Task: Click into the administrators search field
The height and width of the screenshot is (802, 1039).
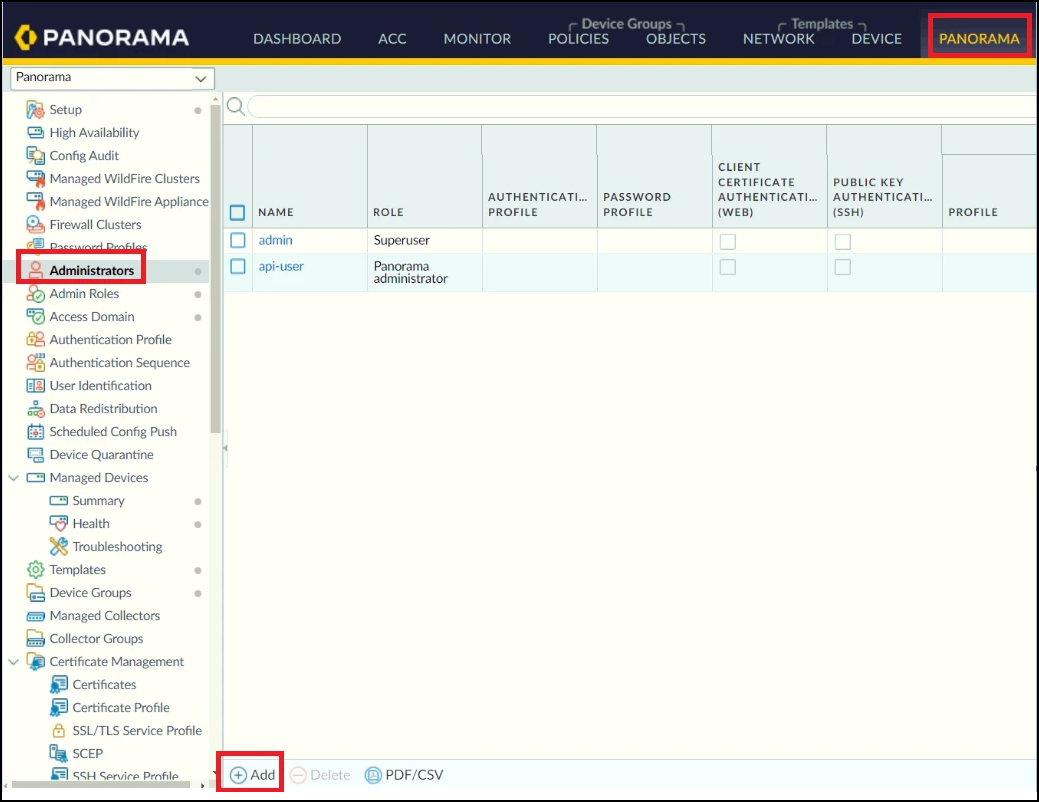Action: click(x=640, y=106)
